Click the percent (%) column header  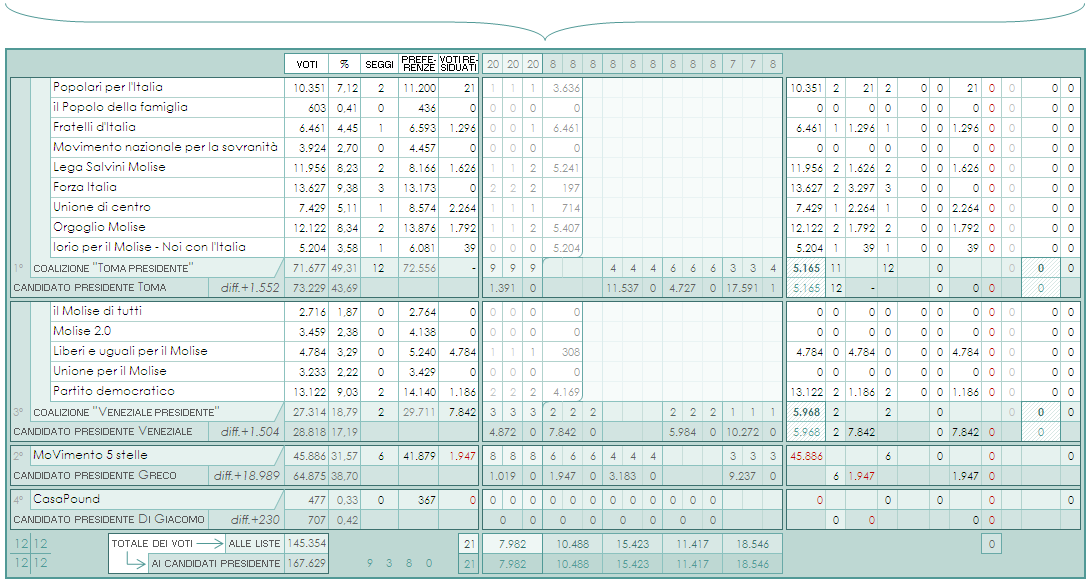[344, 64]
